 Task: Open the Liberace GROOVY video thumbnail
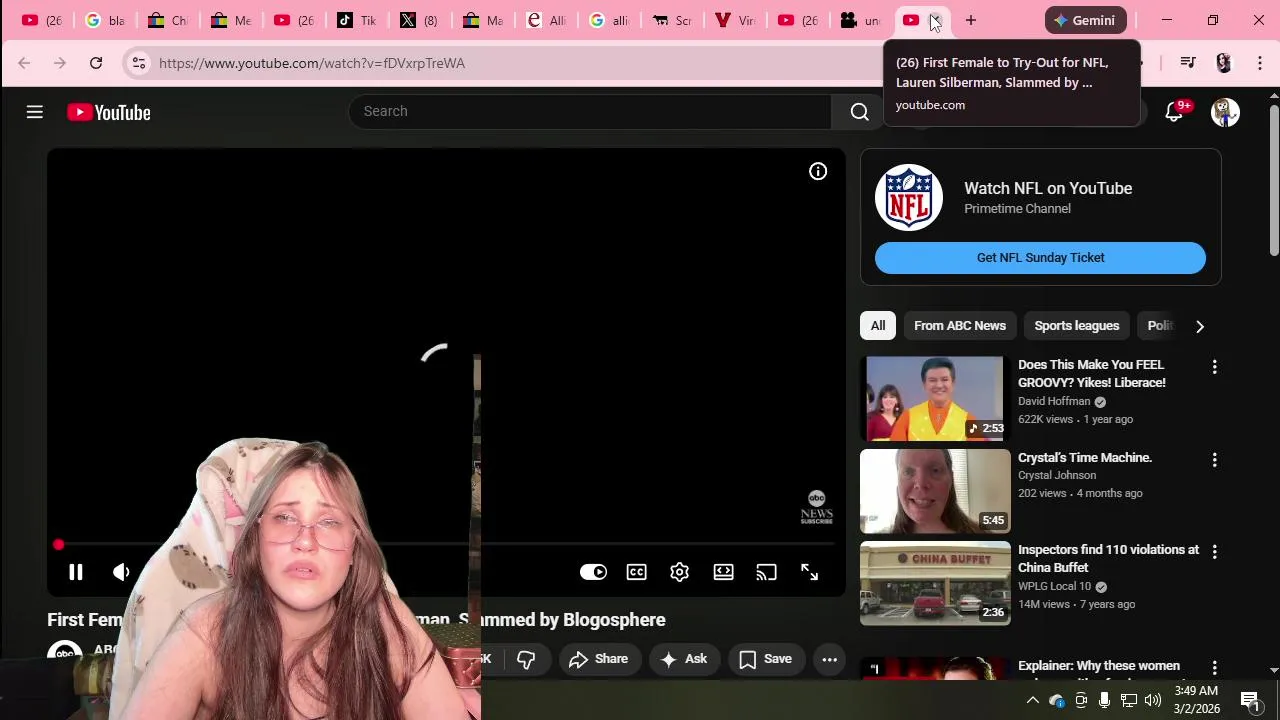pyautogui.click(x=935, y=398)
